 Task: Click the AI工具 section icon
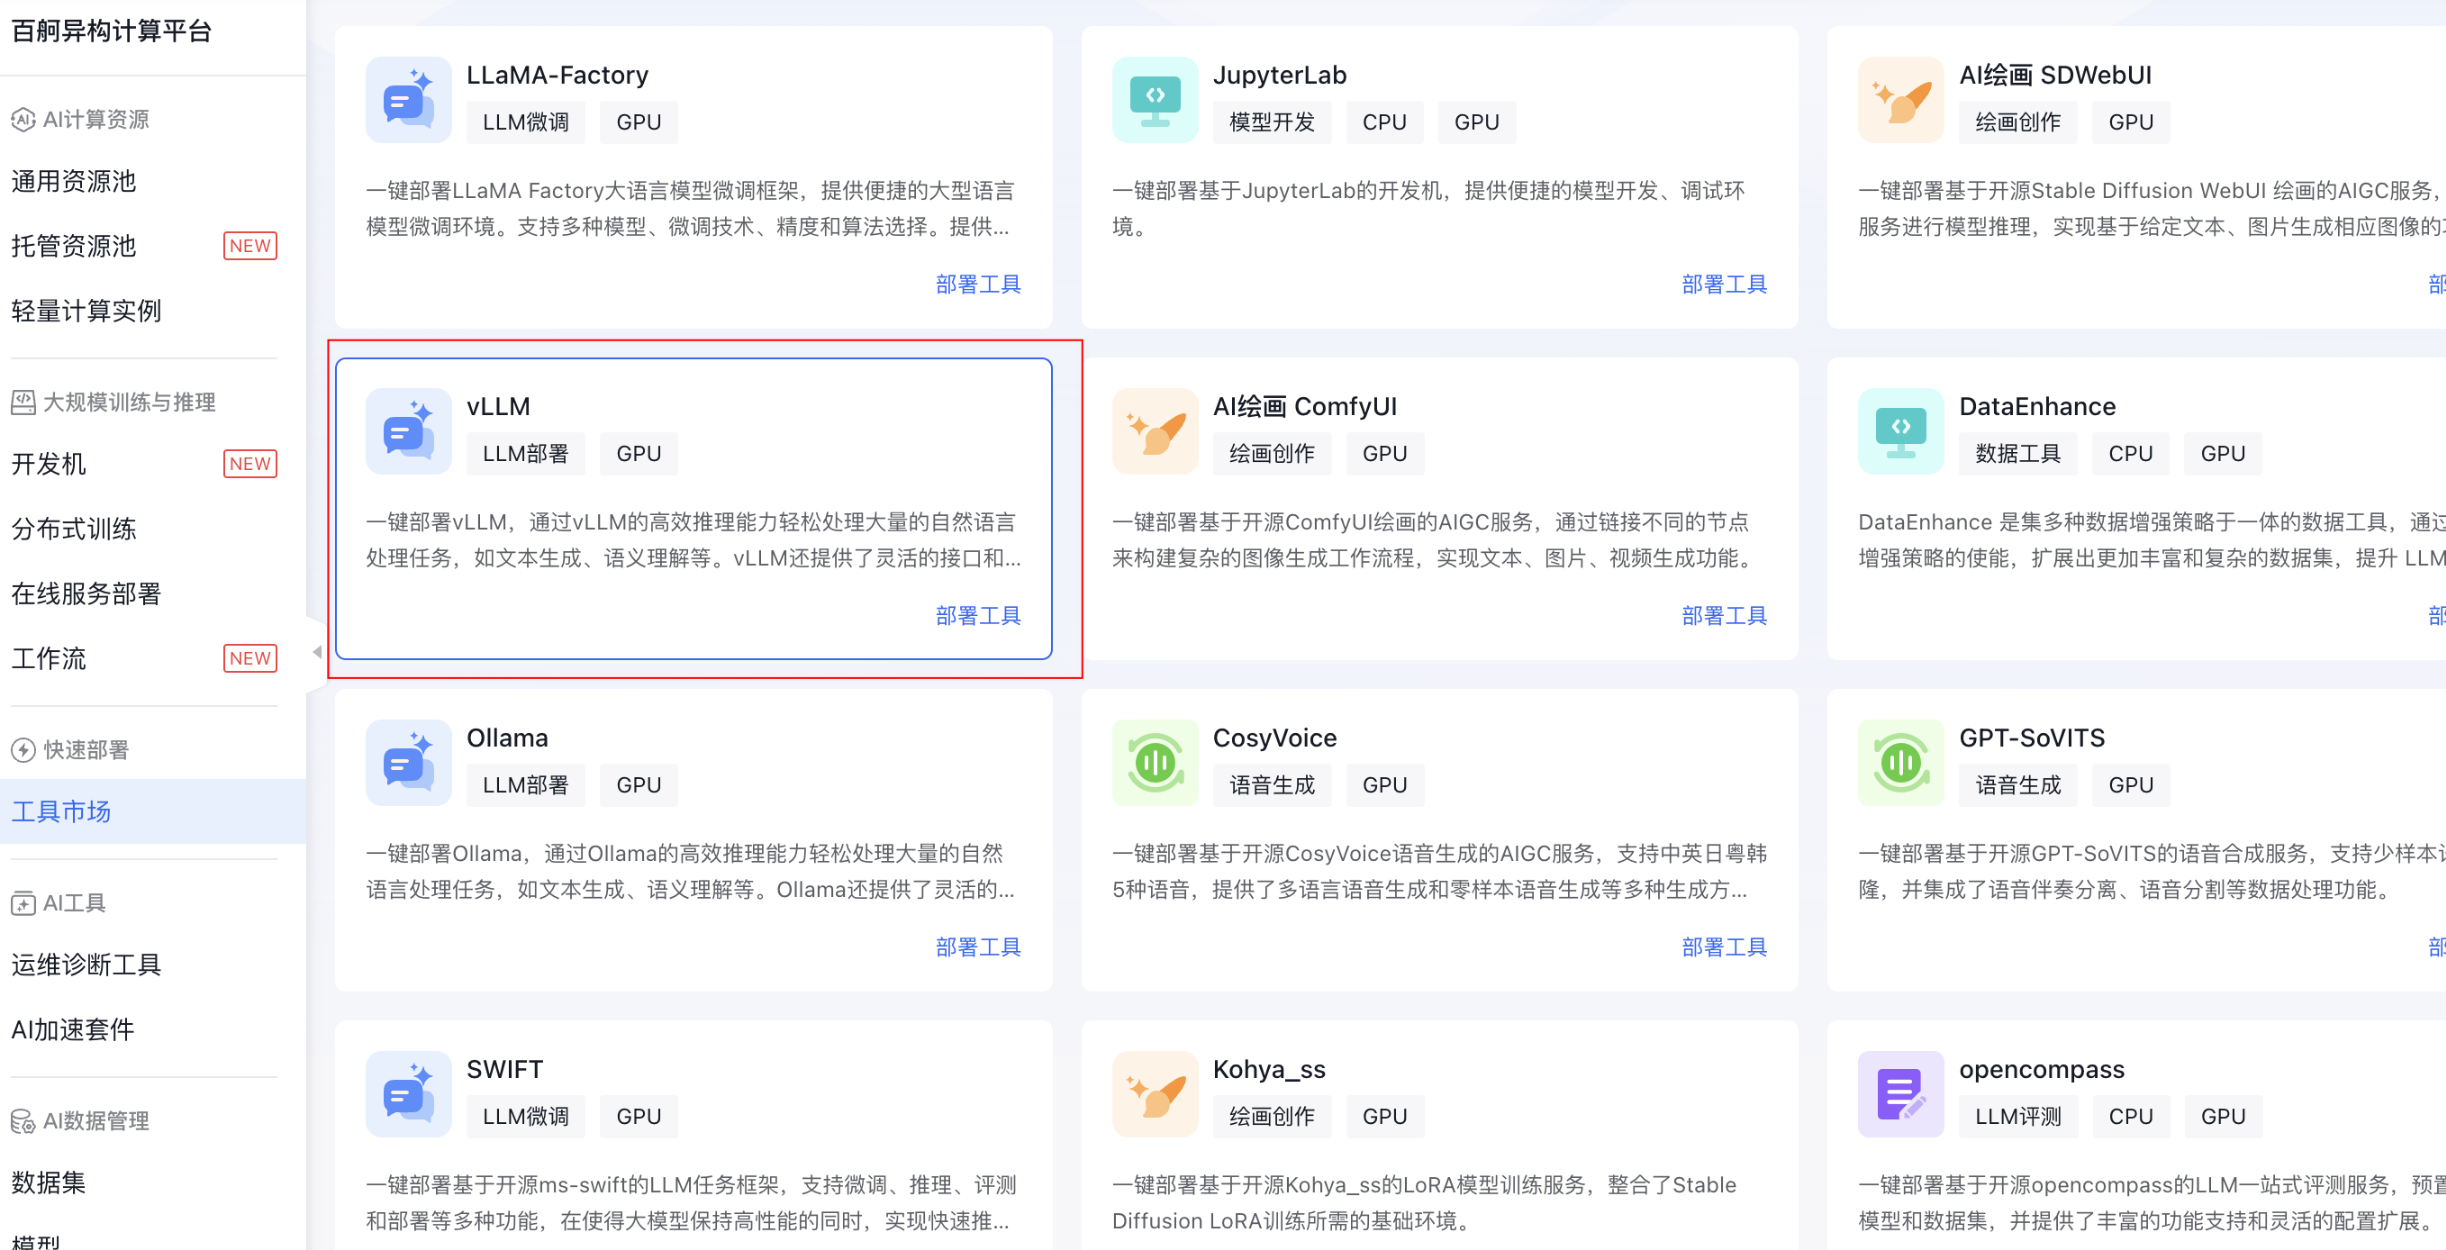pos(23,903)
